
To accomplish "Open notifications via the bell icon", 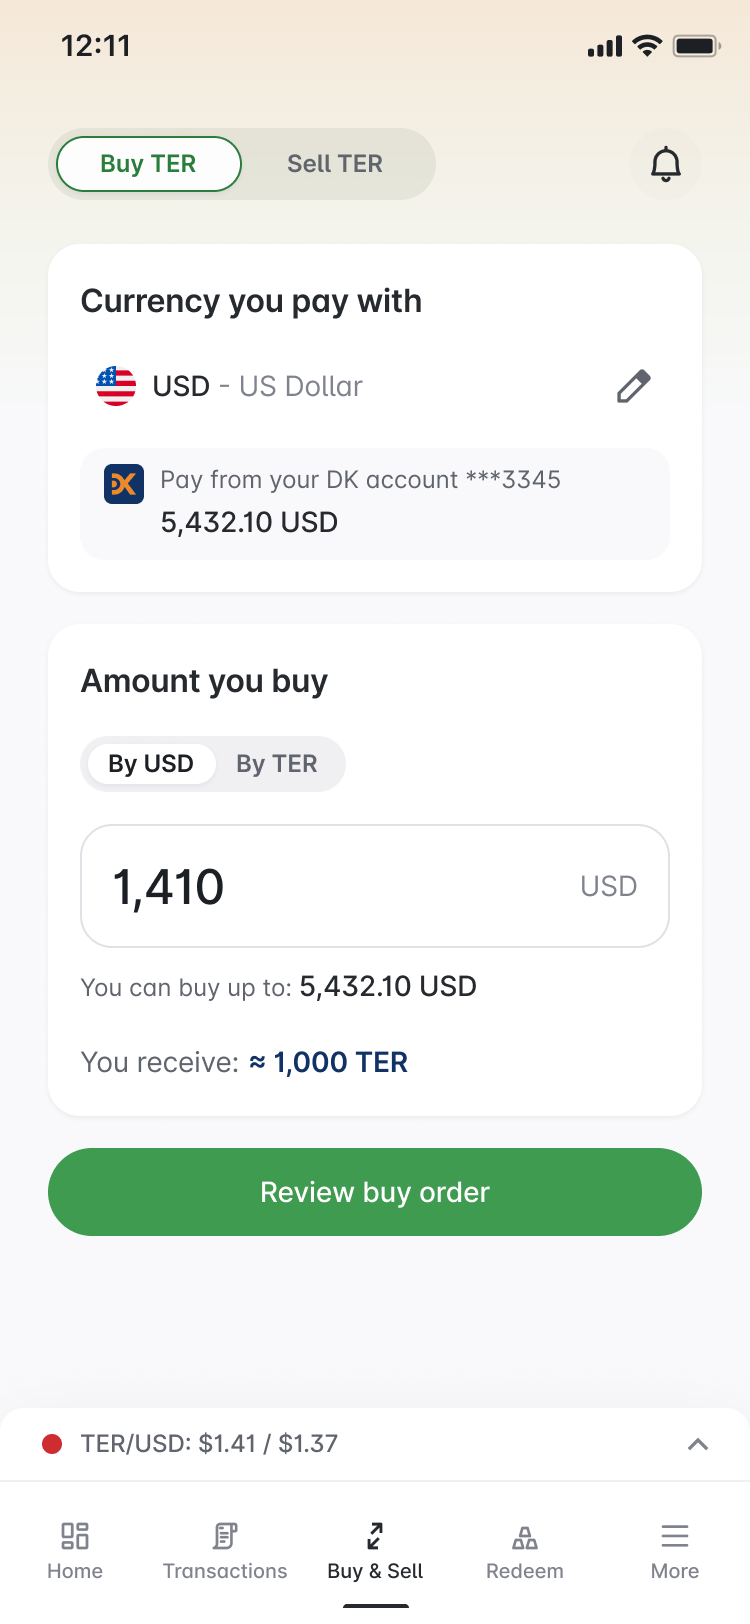I will pos(665,164).
